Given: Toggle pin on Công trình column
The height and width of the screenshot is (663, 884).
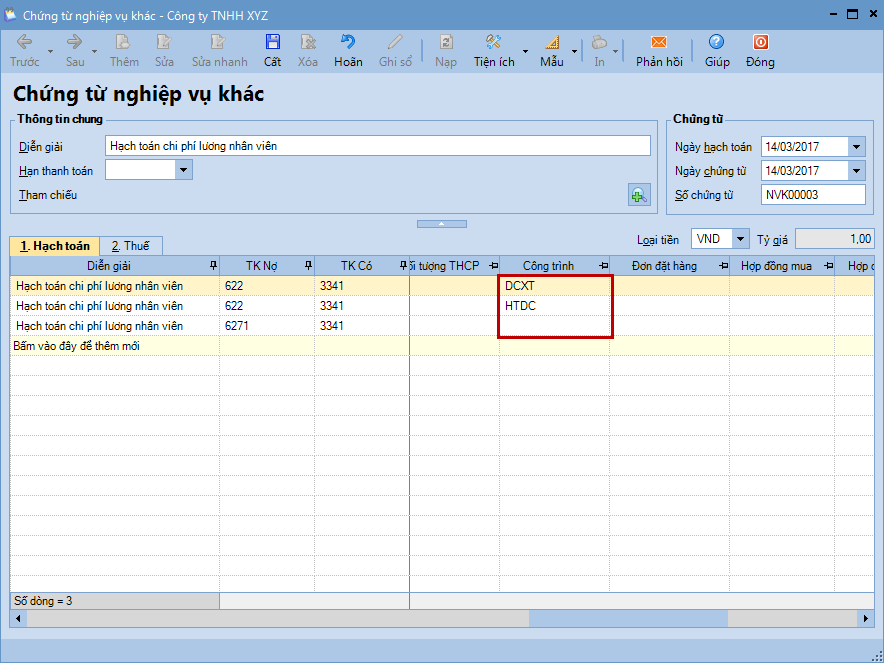Looking at the screenshot, I should coord(603,265).
